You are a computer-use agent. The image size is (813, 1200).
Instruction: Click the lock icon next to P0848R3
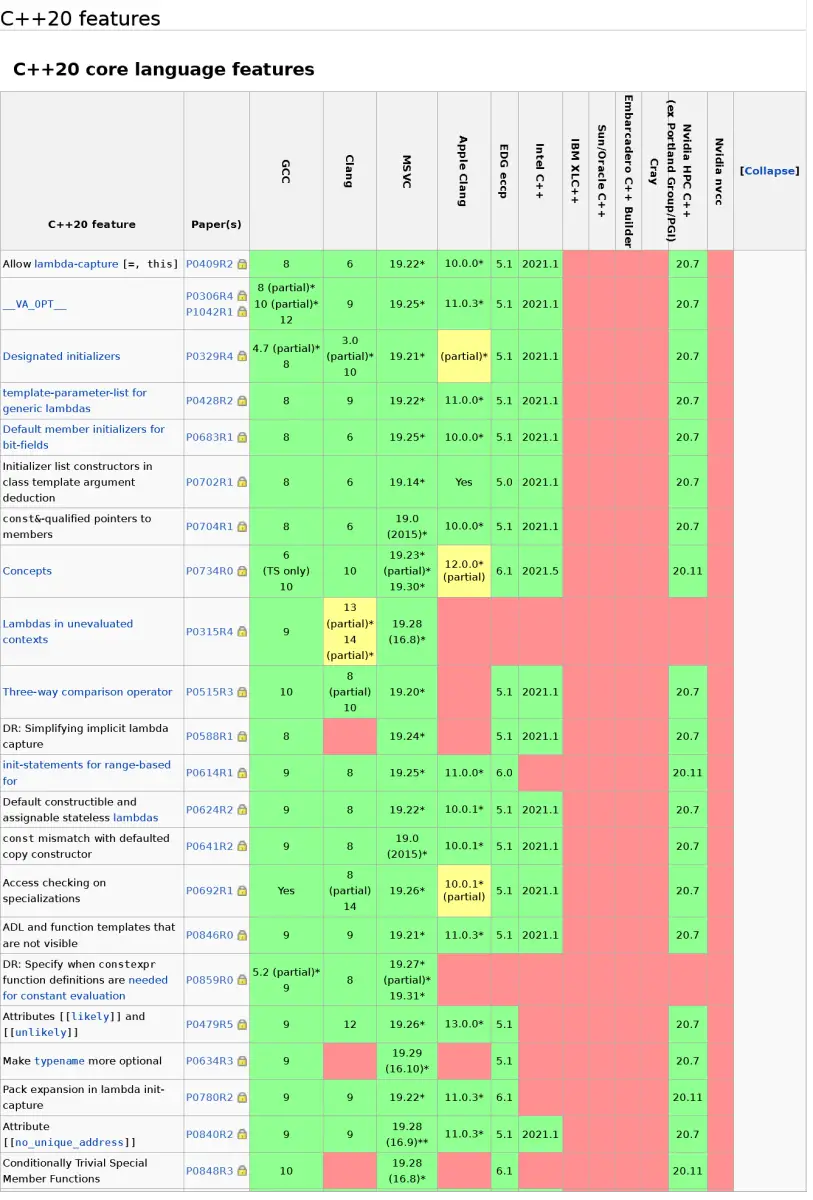[240, 1171]
